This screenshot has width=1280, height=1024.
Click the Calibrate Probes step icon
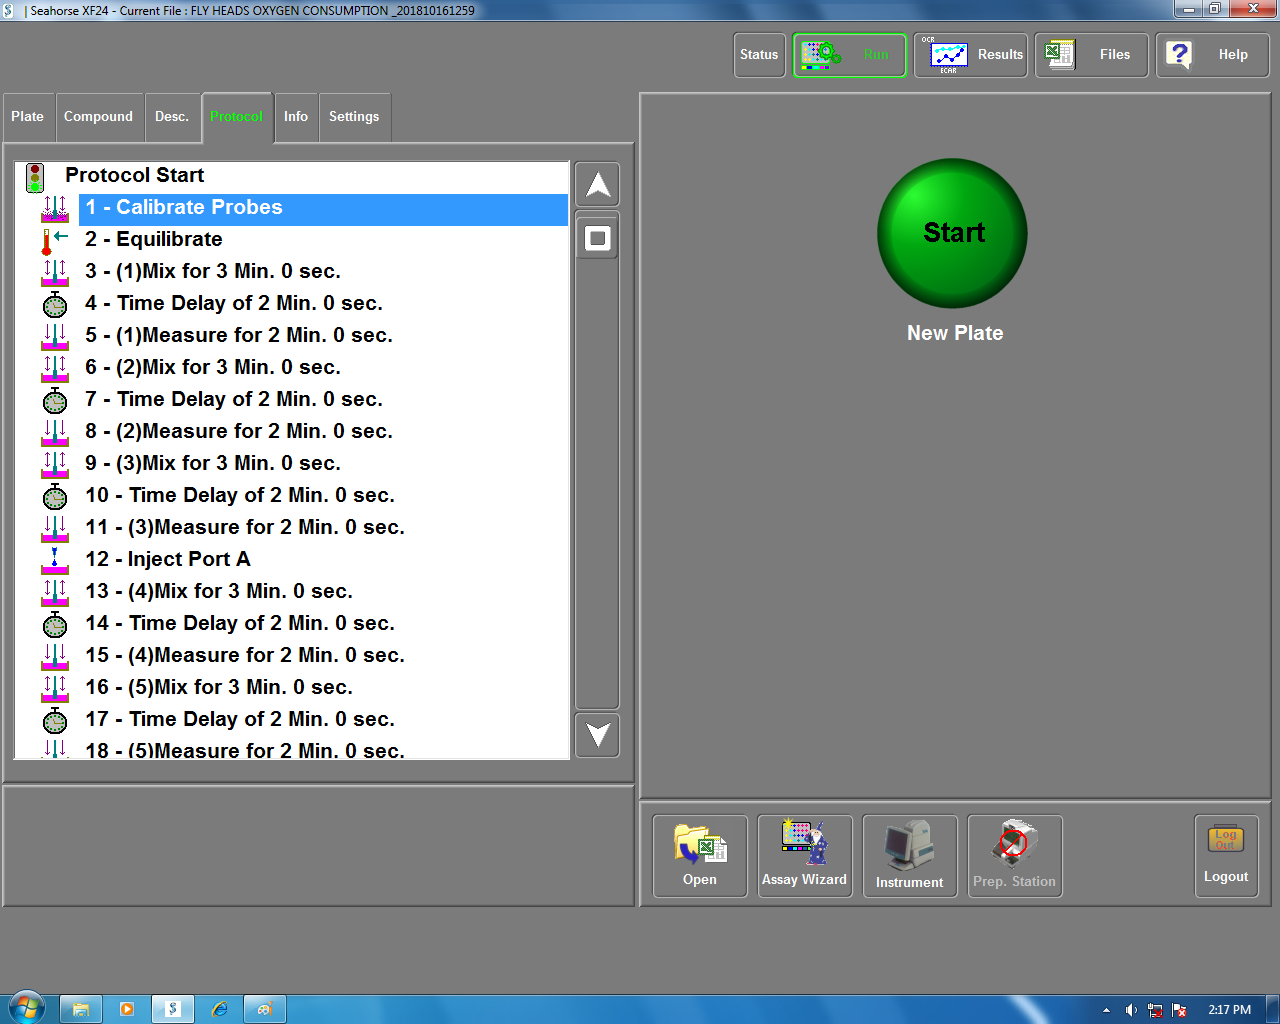pyautogui.click(x=55, y=208)
